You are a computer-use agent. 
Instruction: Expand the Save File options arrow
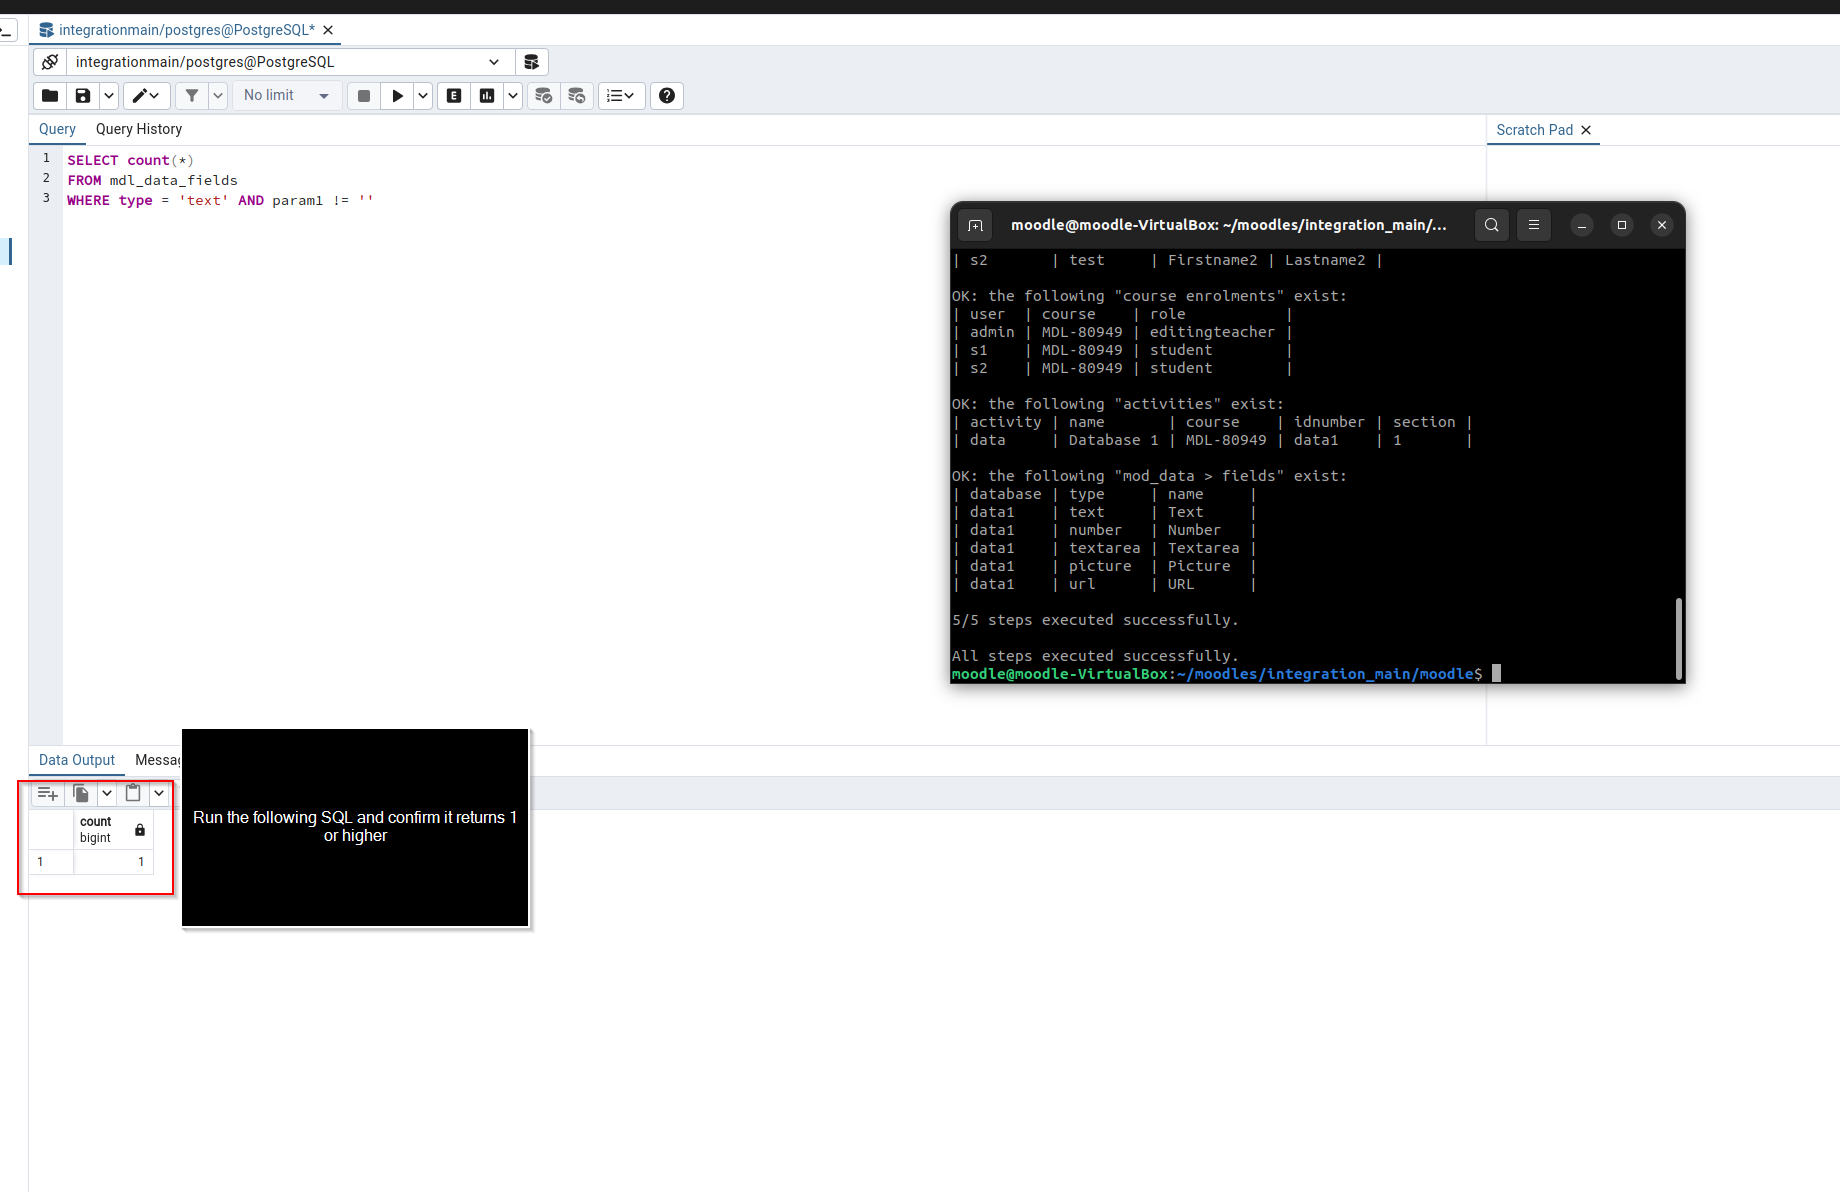pyautogui.click(x=108, y=96)
